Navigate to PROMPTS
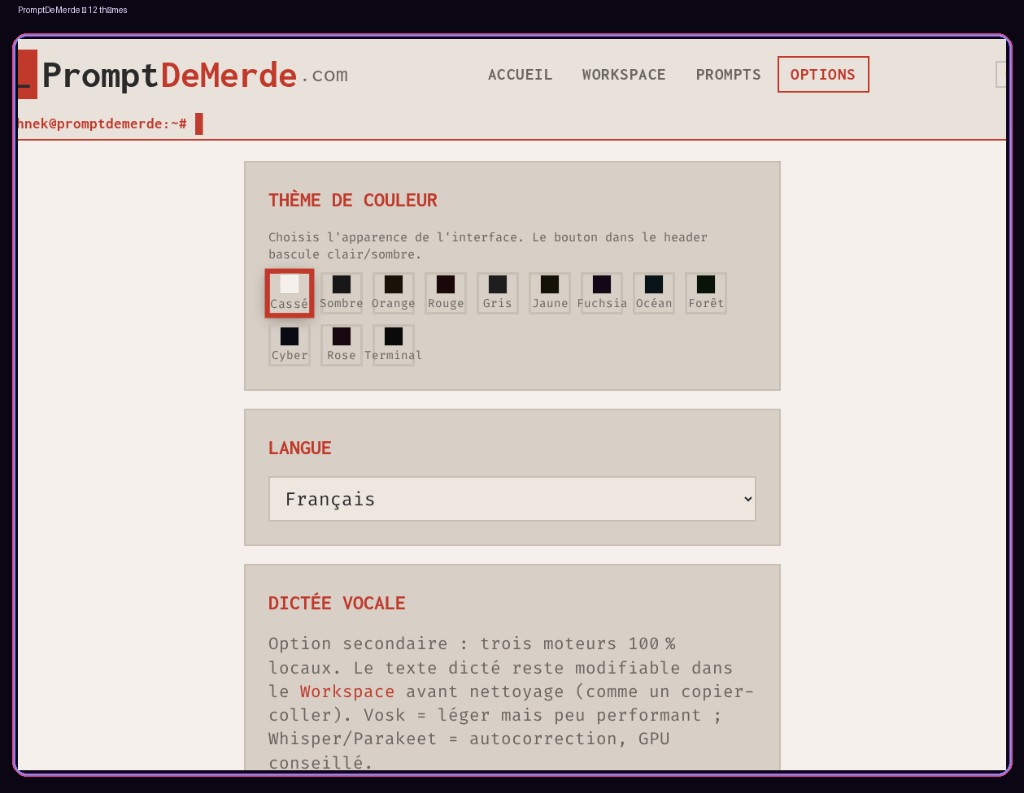Image resolution: width=1024 pixels, height=793 pixels. pos(728,74)
